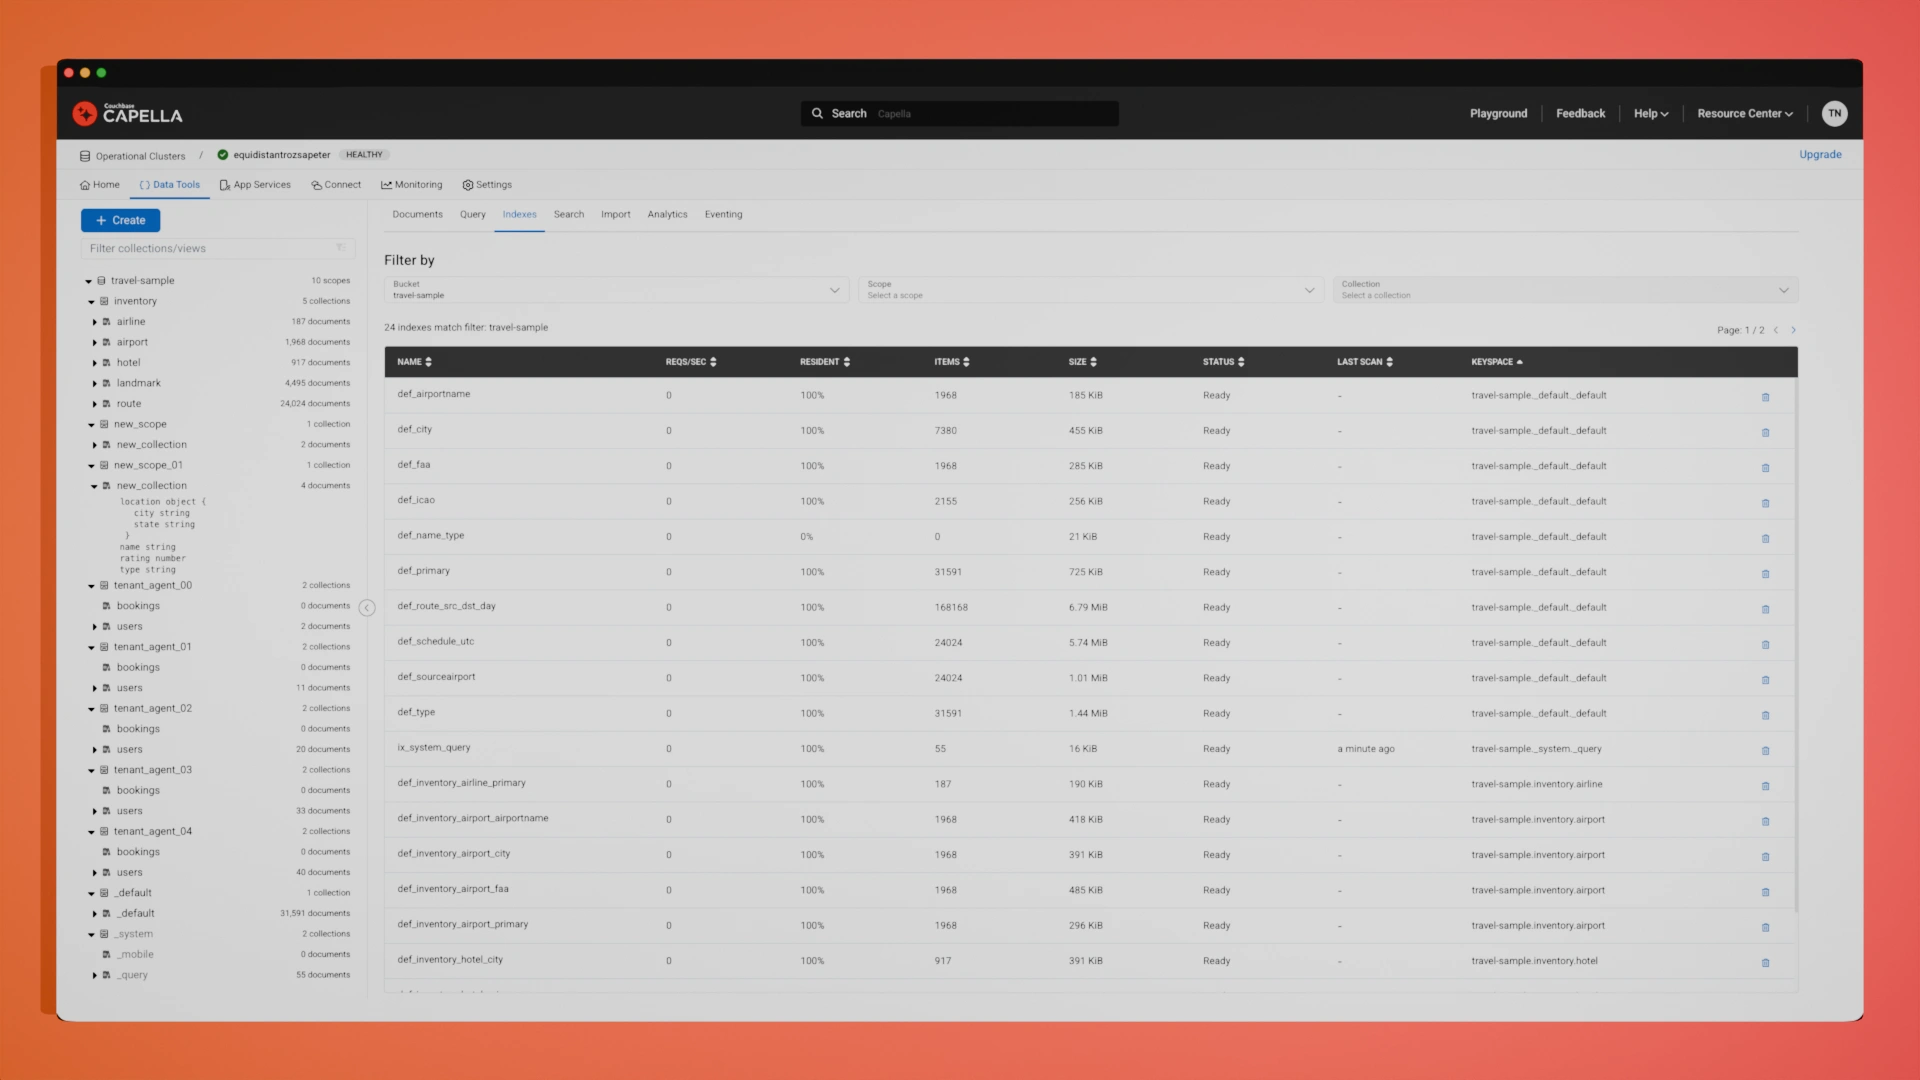The image size is (1920, 1080).
Task: Sort indexes by KEYSPACE column
Action: (1496, 362)
